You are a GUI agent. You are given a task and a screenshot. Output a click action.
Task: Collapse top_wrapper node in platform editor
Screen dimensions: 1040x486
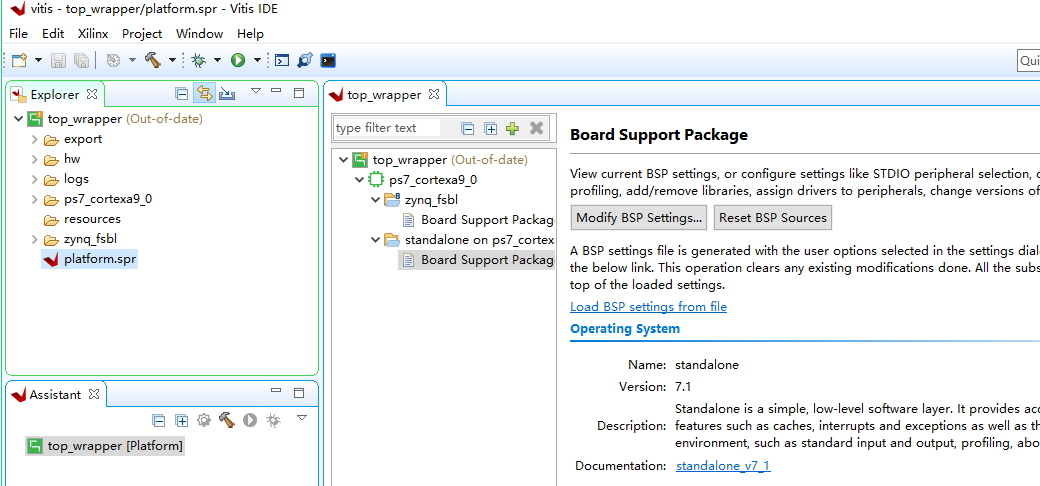343,160
